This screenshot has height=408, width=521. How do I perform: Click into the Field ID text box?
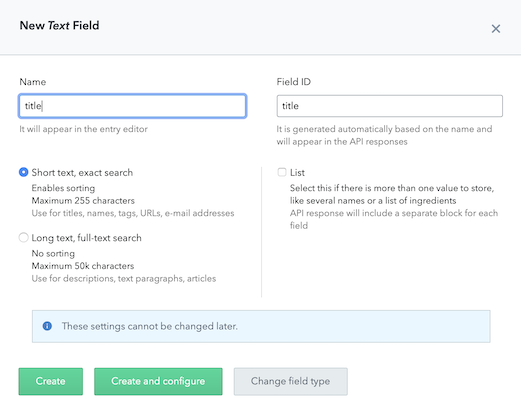389,106
